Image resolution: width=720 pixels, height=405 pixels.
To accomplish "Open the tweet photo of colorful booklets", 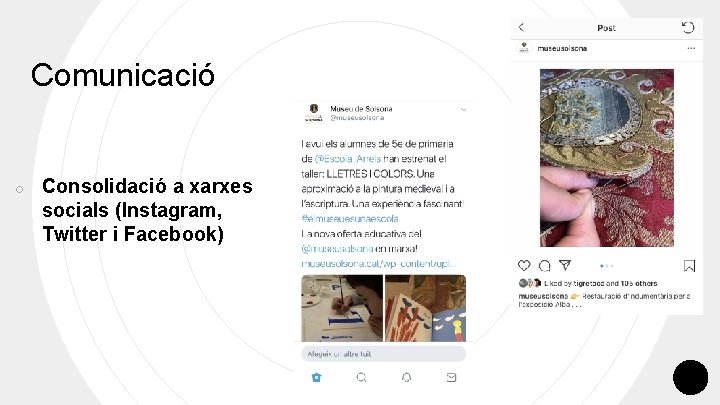I will pyautogui.click(x=425, y=308).
